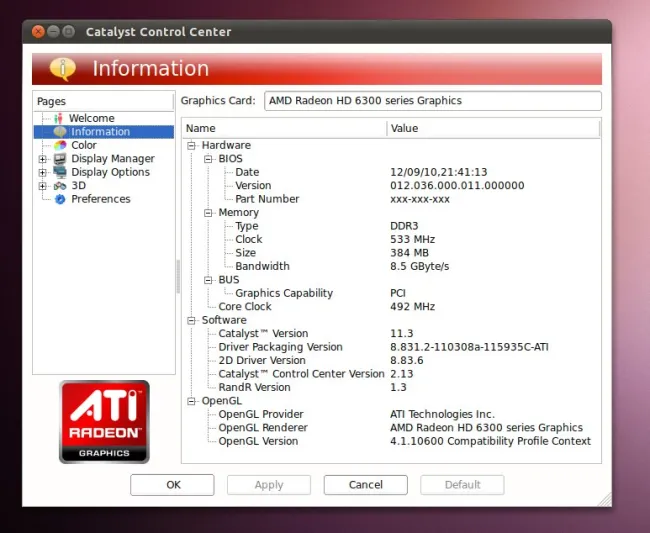Select the 2D Driver Version row
Image resolution: width=650 pixels, height=533 pixels.
(x=391, y=361)
